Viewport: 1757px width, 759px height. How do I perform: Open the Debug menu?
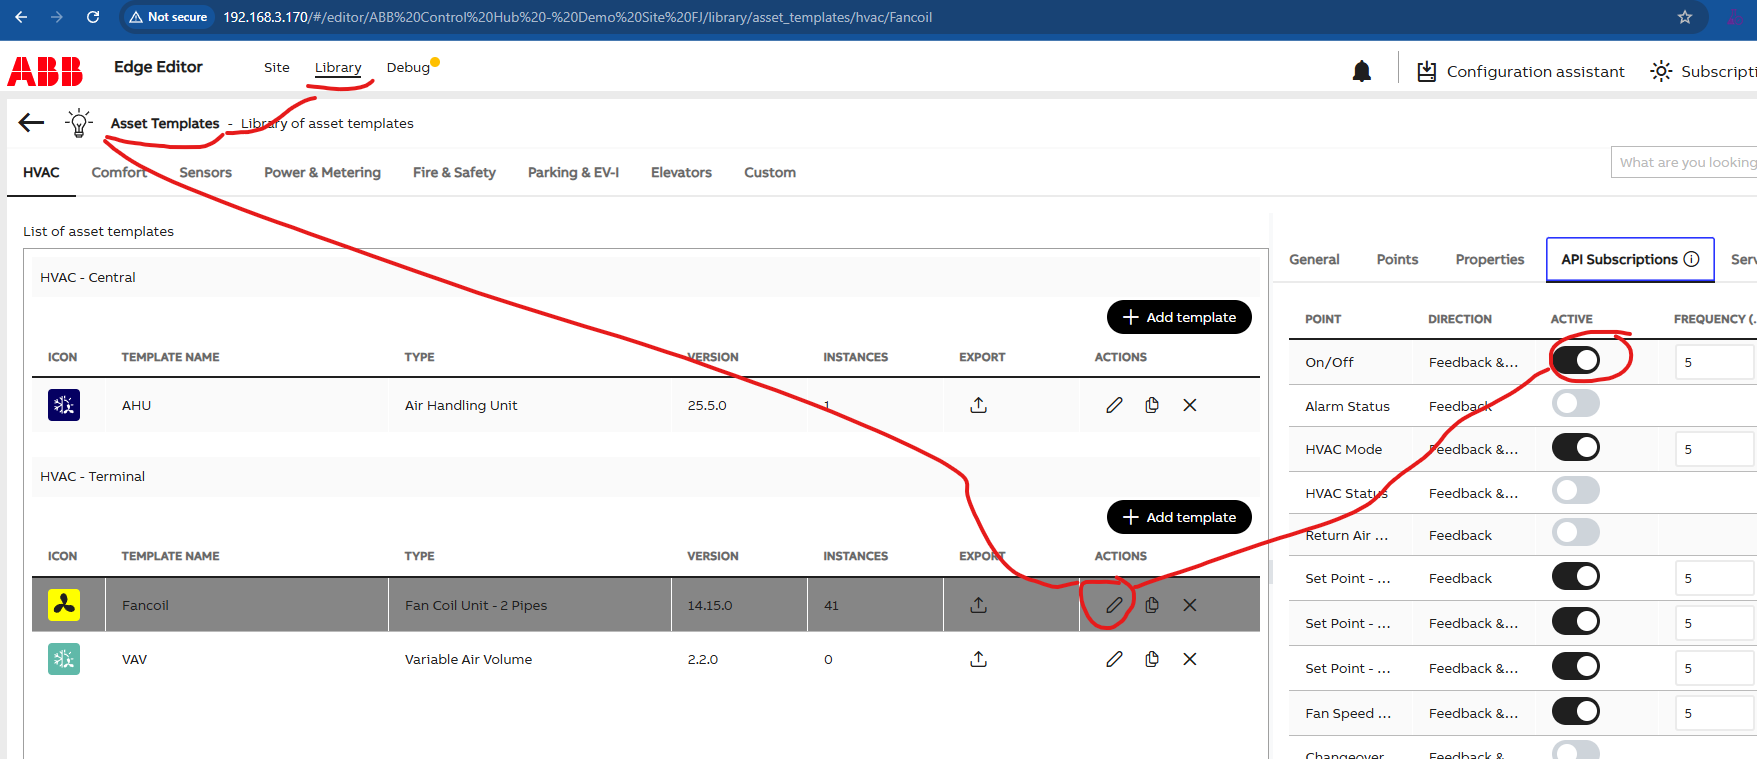coord(408,68)
